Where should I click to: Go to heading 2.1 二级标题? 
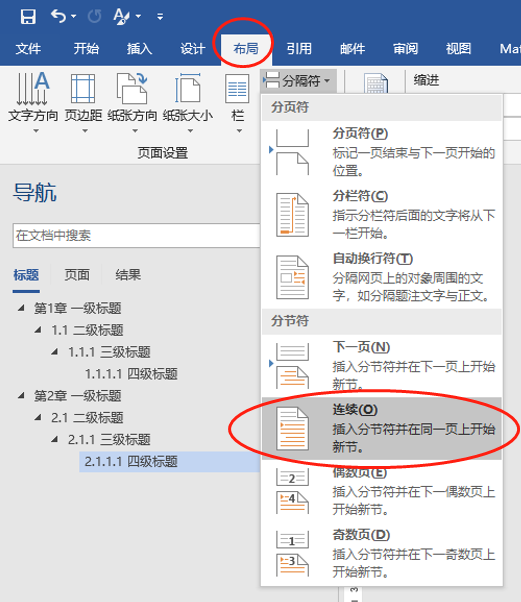coord(87,417)
